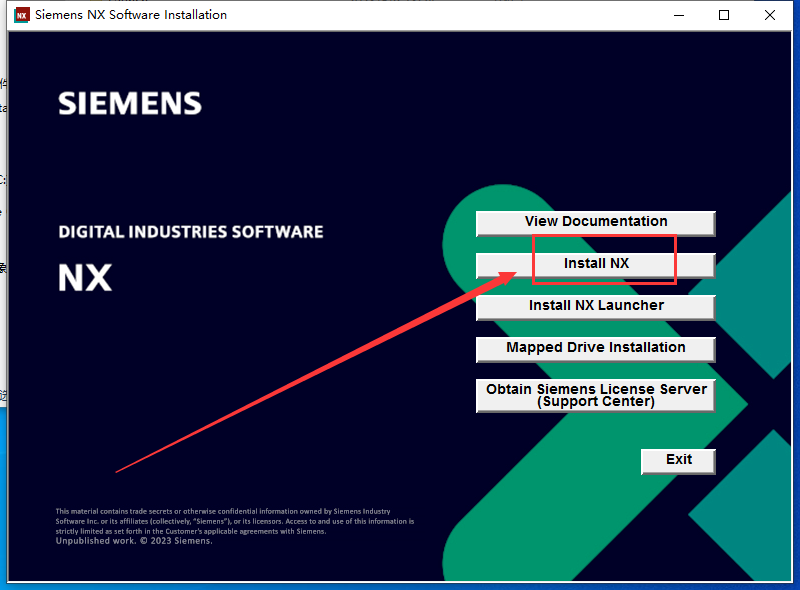Image resolution: width=800 pixels, height=590 pixels.
Task: Click the NX application icon in title bar
Action: click(x=20, y=15)
